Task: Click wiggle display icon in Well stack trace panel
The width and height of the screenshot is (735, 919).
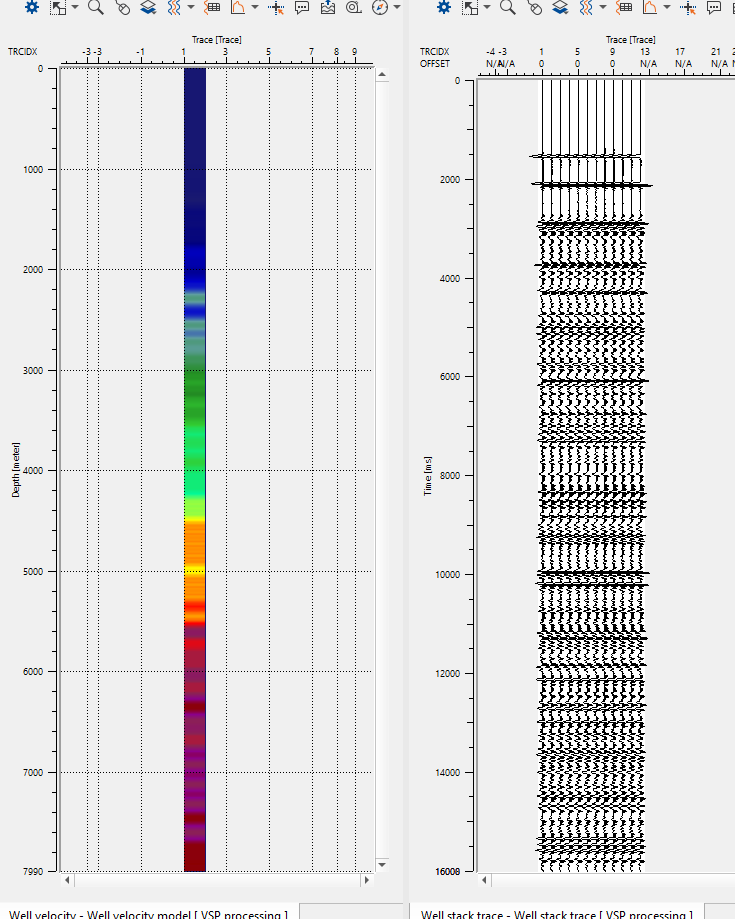Action: point(586,8)
